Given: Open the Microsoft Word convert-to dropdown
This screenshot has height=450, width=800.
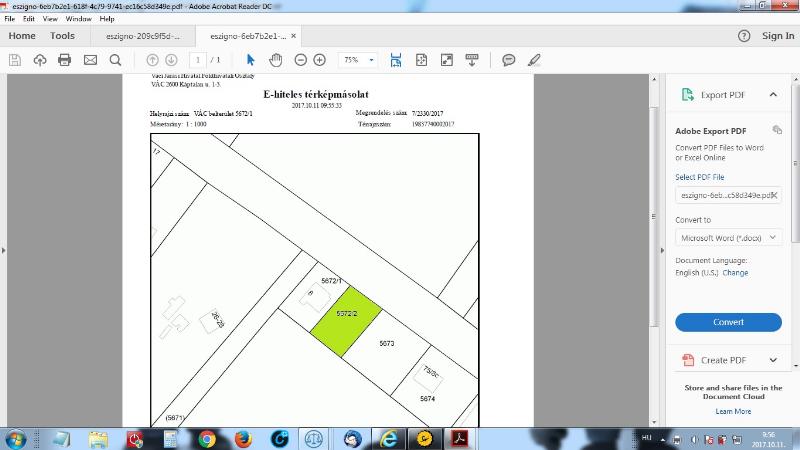Looking at the screenshot, I should coord(728,238).
